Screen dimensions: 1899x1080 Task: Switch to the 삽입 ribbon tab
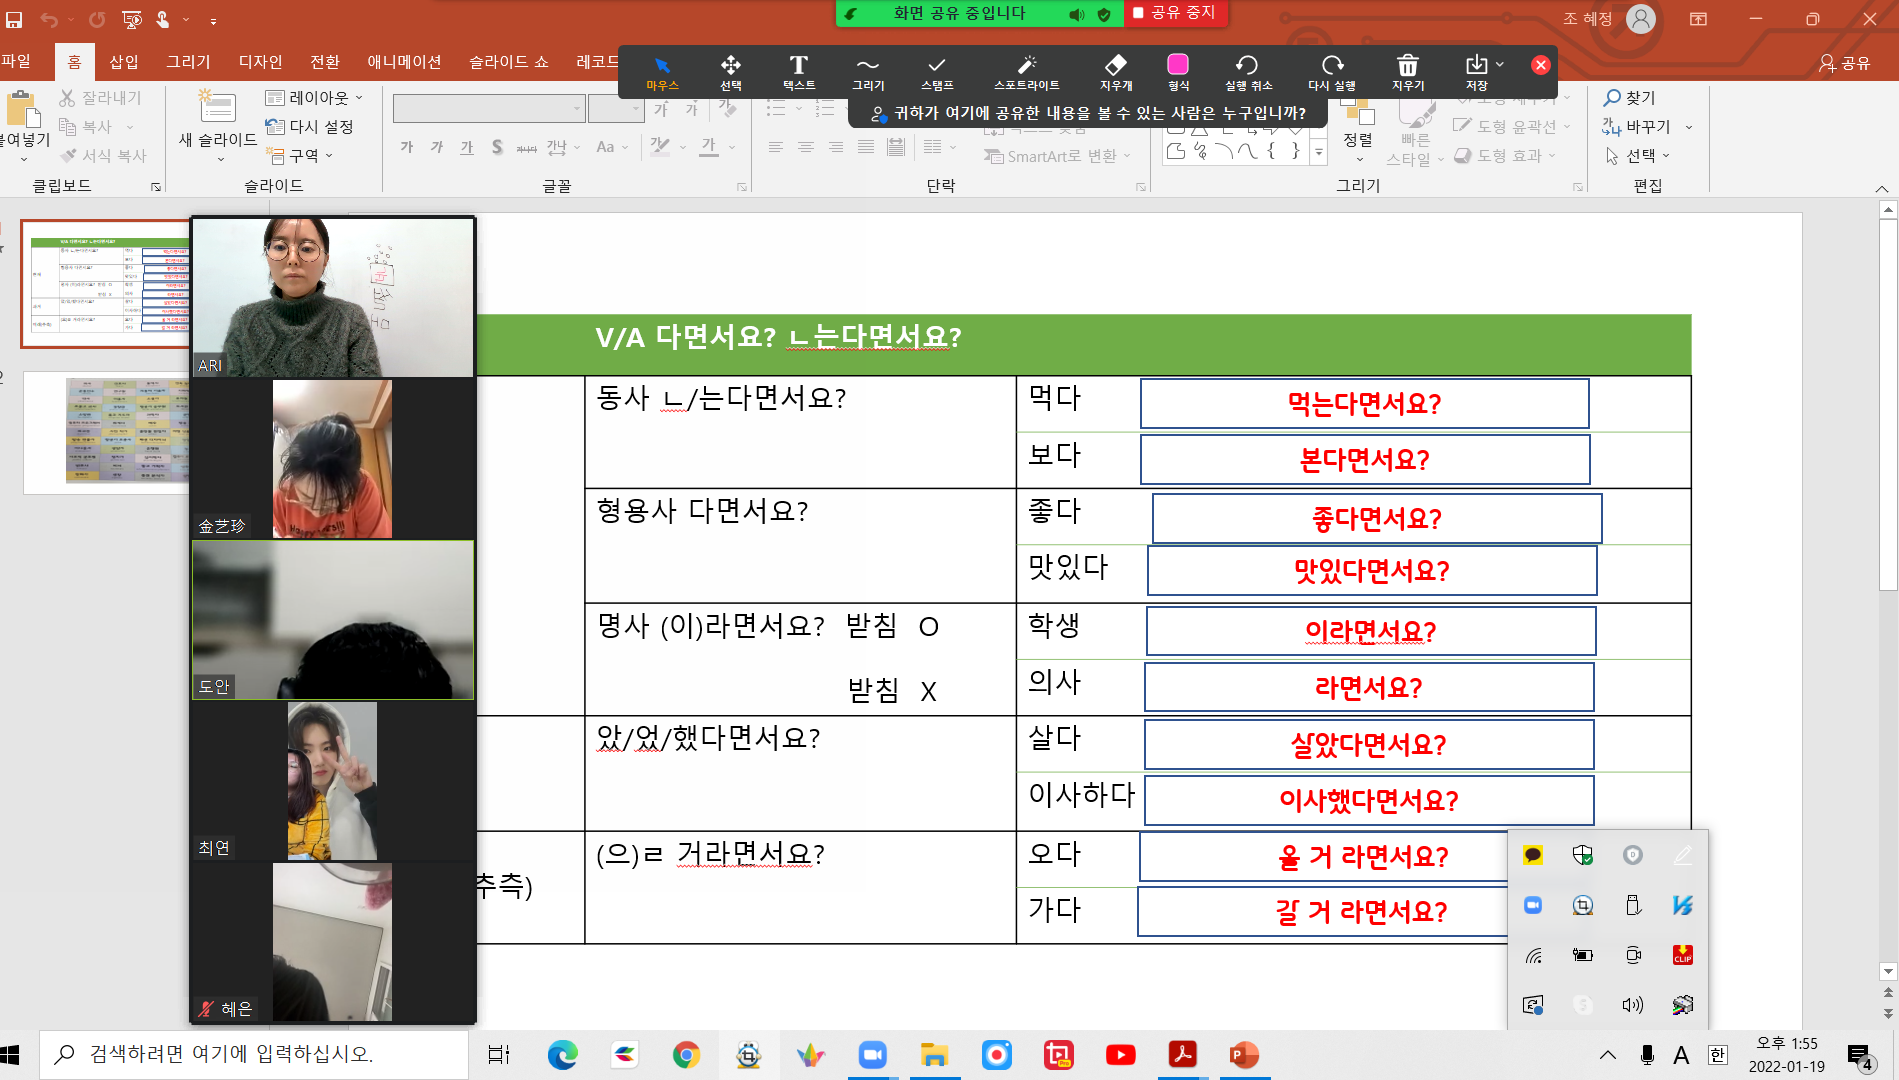(x=124, y=62)
